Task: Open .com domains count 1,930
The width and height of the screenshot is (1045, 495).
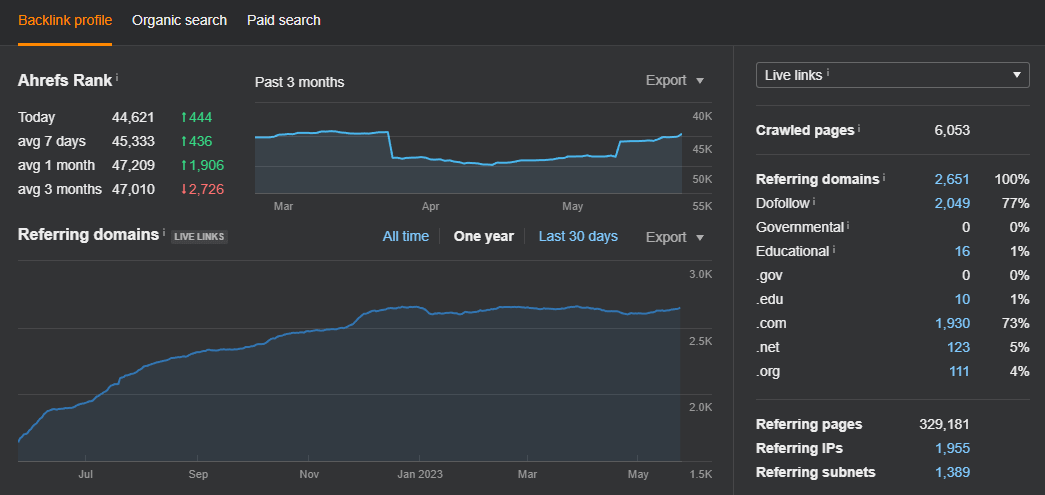Action: point(952,323)
